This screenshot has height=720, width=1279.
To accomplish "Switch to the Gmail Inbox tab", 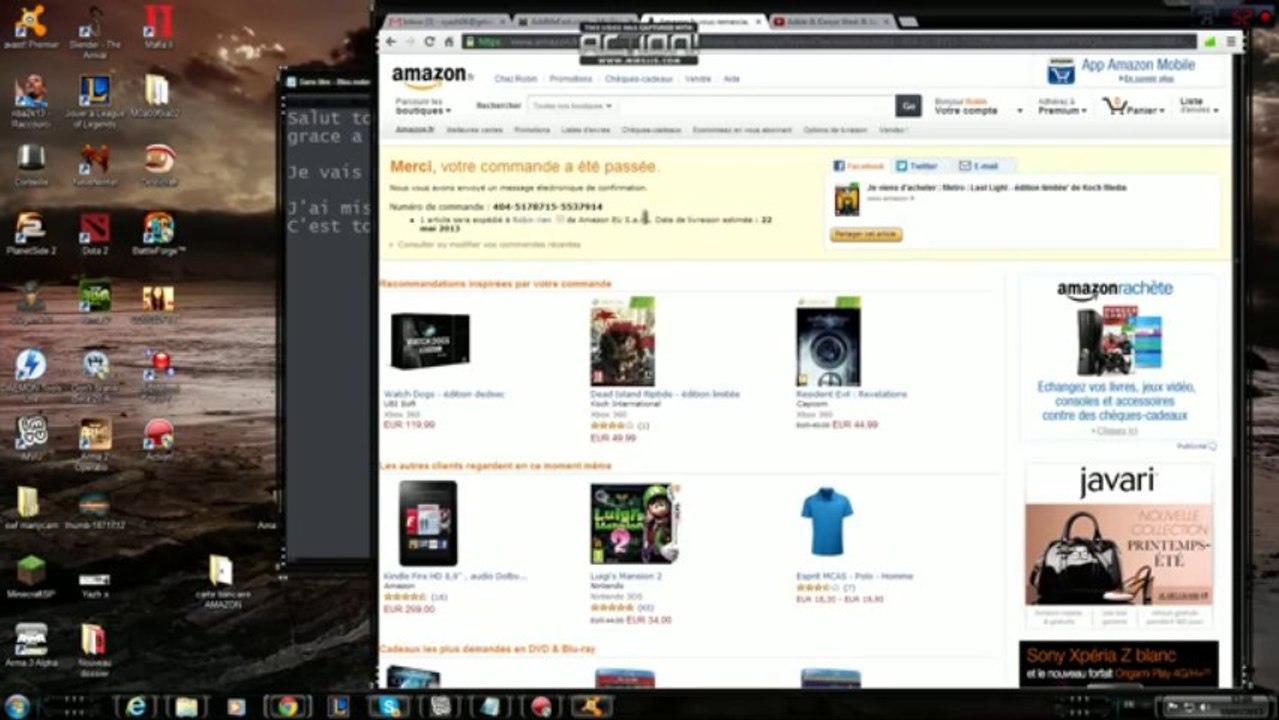I will tap(447, 21).
